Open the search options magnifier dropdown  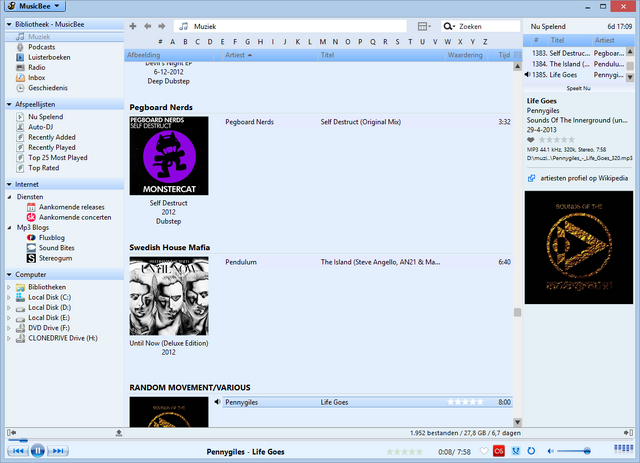pos(449,27)
